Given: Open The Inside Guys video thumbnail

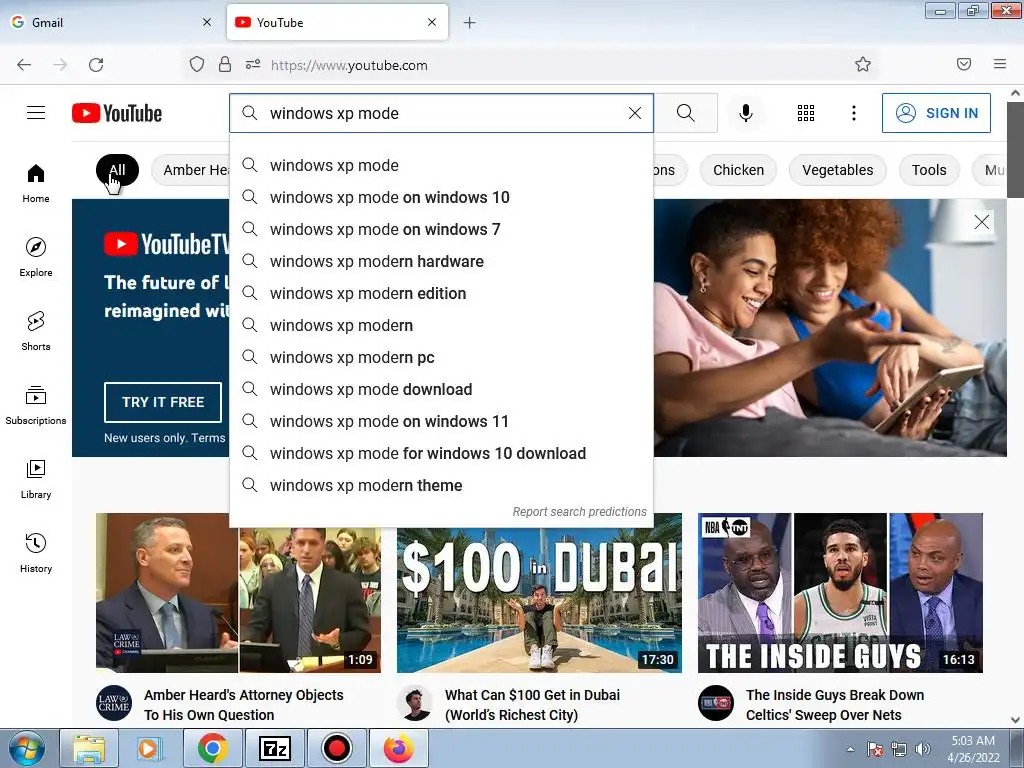Looking at the screenshot, I should 840,593.
